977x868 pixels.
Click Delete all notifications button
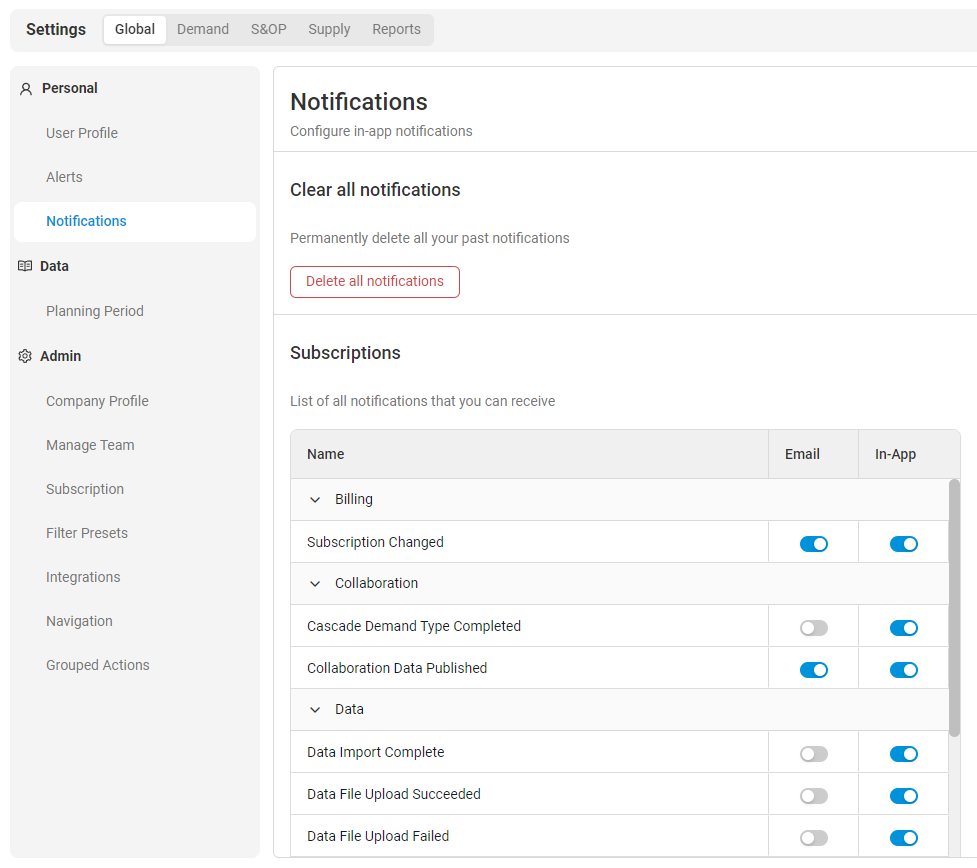coord(375,282)
